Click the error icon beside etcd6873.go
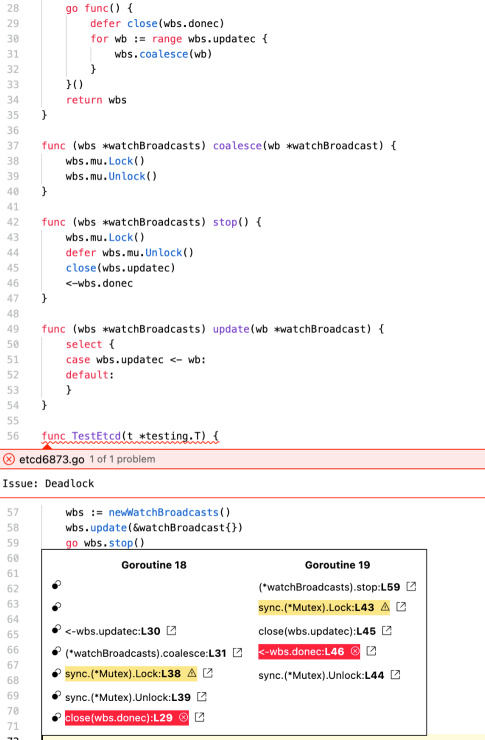Screen dimensions: 485x740 pyautogui.click(x=8, y=459)
